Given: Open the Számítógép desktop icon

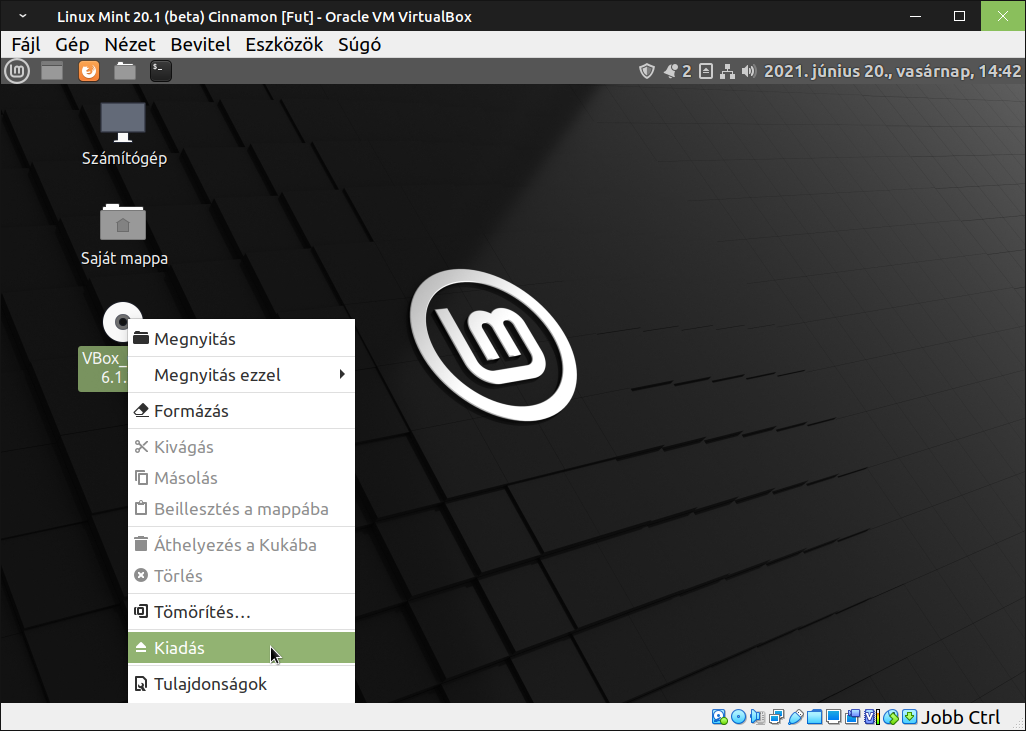Looking at the screenshot, I should click(x=124, y=134).
